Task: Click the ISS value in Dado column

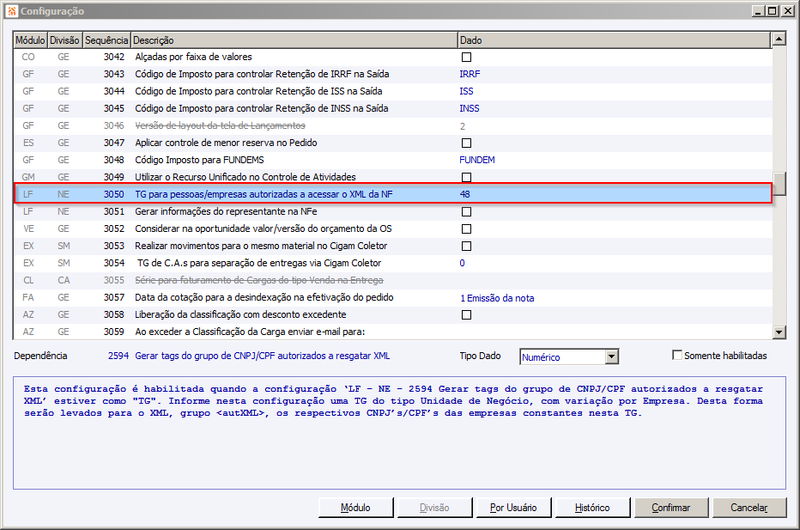Action: tap(466, 91)
